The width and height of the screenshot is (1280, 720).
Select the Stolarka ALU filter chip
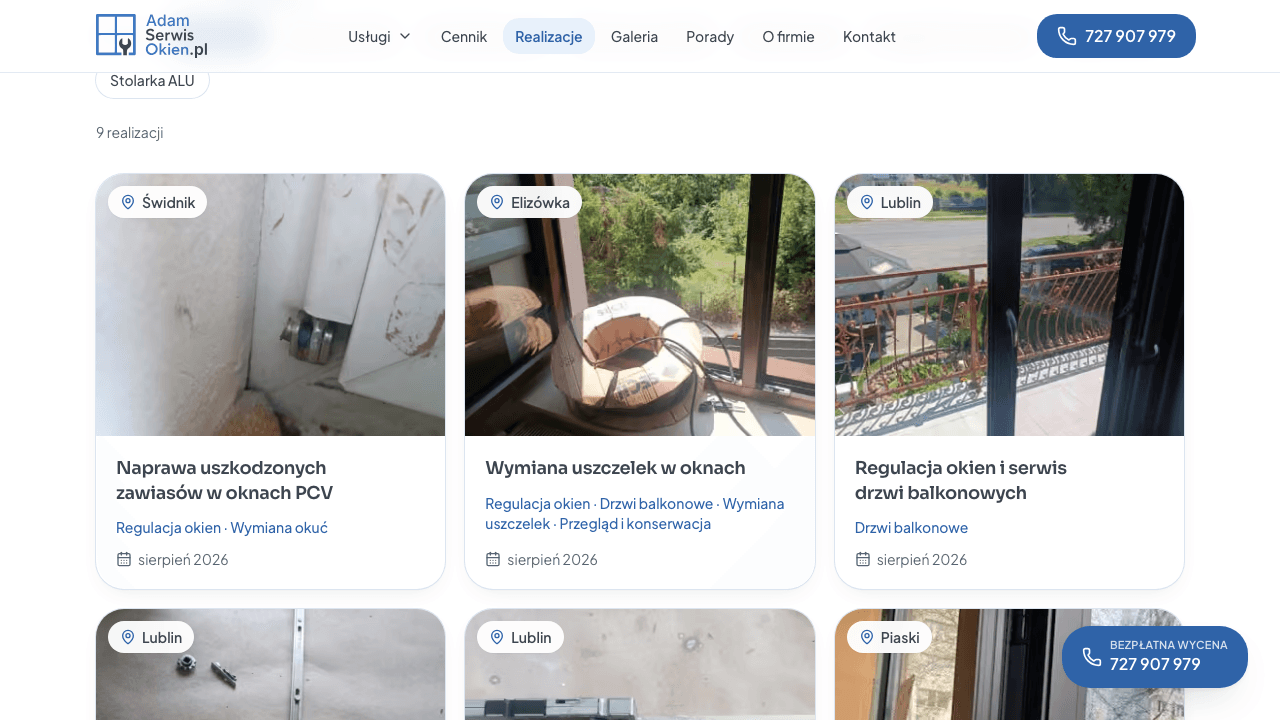[152, 81]
